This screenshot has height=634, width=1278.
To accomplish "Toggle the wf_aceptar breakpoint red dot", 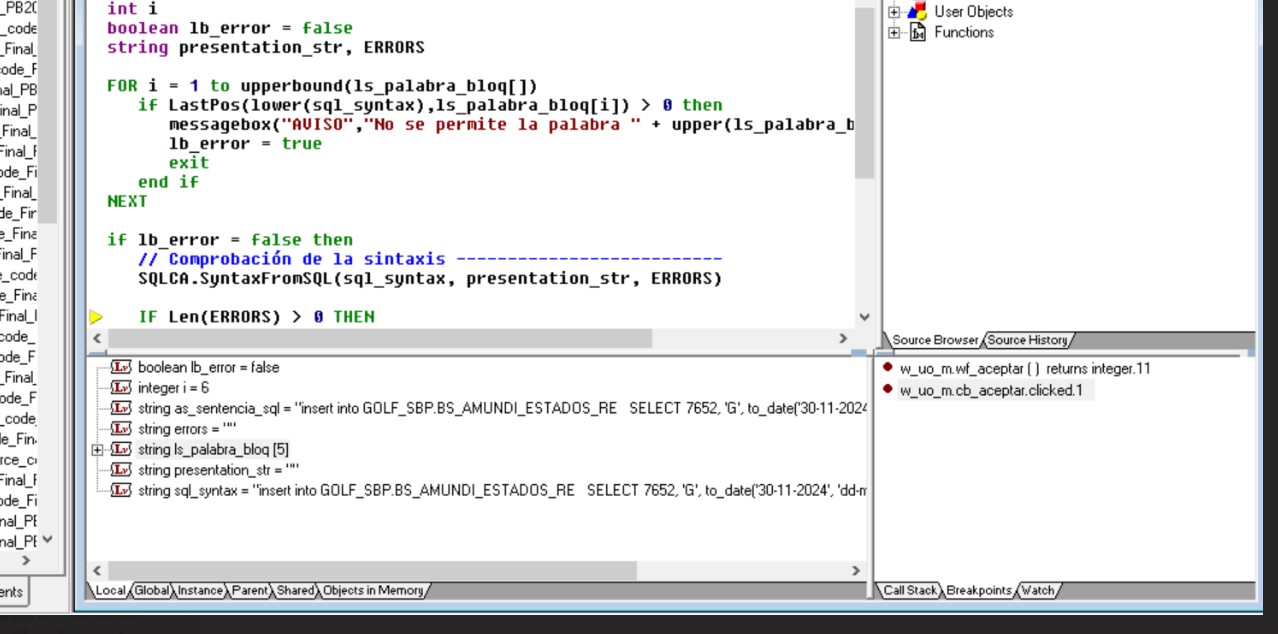I will tap(887, 368).
